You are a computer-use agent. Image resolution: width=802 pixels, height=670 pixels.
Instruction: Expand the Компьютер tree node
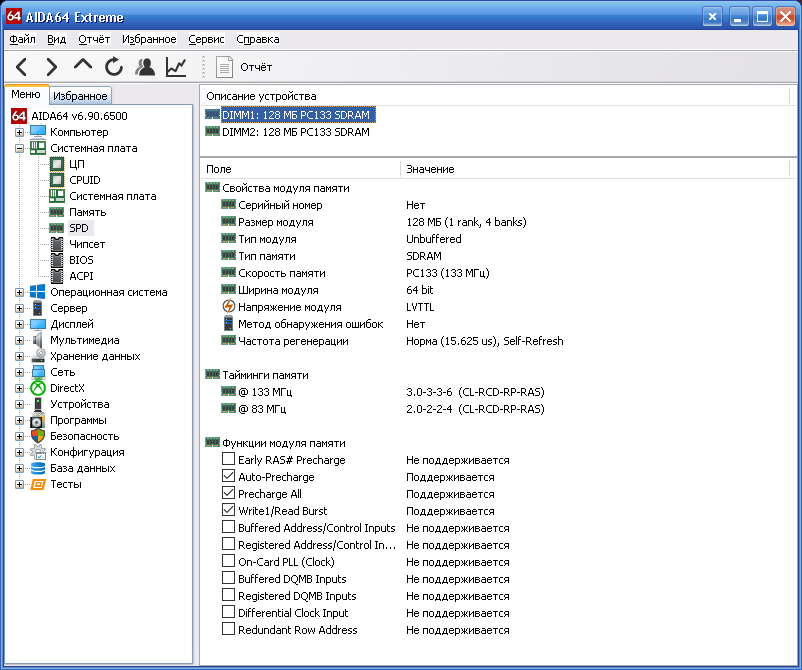(x=19, y=132)
